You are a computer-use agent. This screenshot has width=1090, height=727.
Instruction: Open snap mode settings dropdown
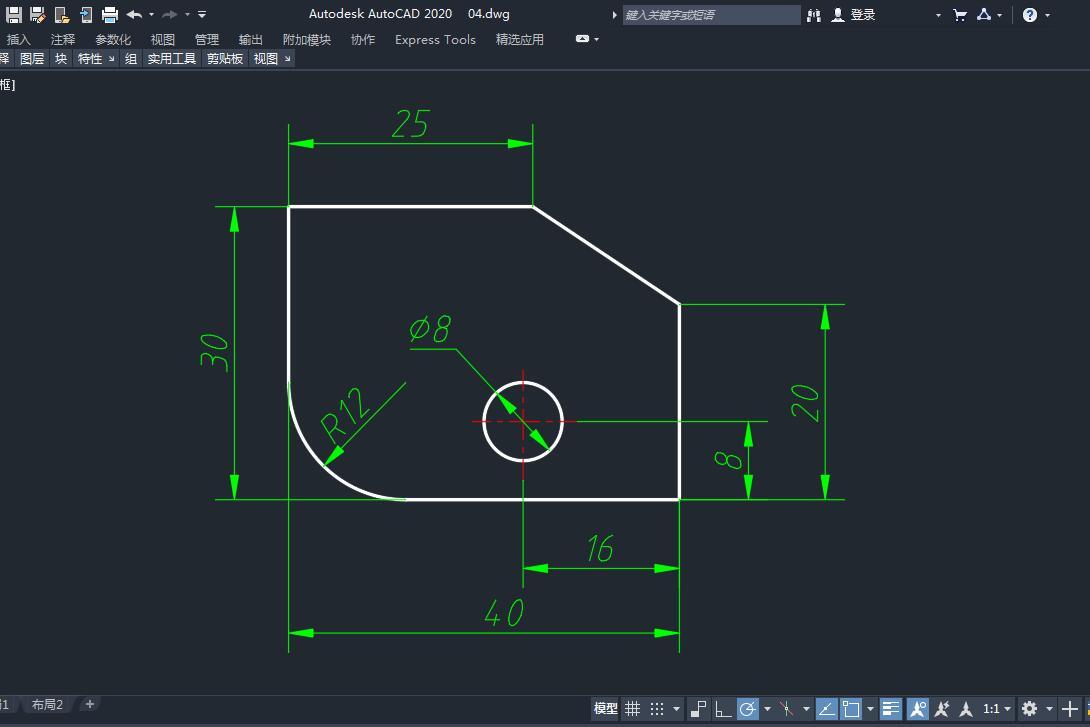676,709
